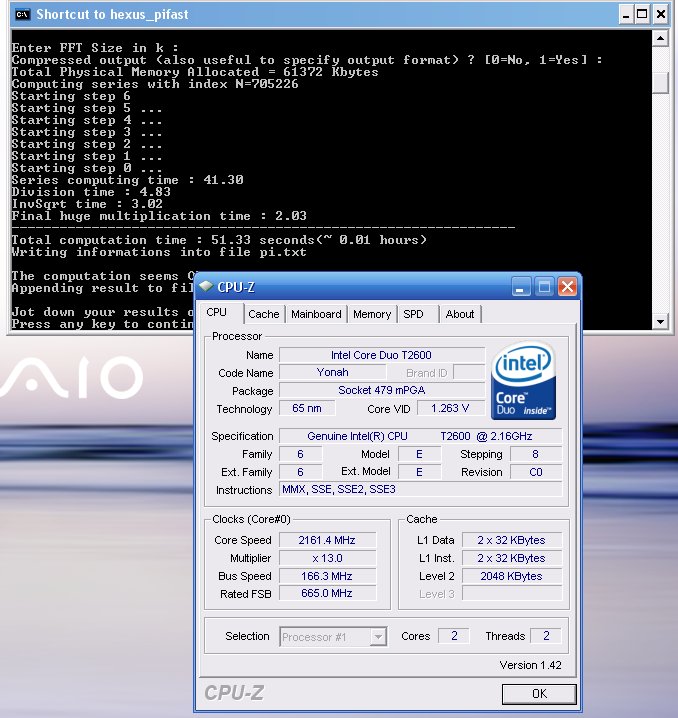This screenshot has width=678, height=718.
Task: Click the 'Series computing time : 41.30' line
Action: point(127,180)
